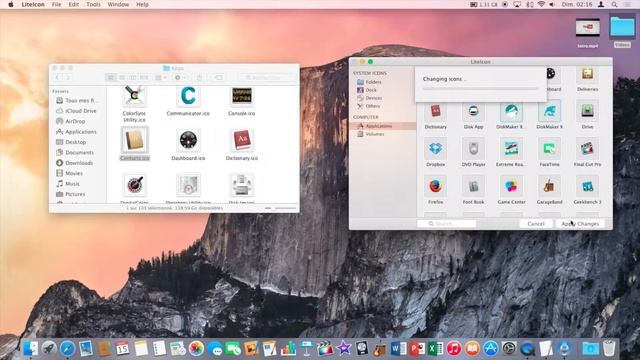This screenshot has width=640, height=360.
Task: Select the Extreme Road app icon in LiteIcon
Action: (x=511, y=149)
